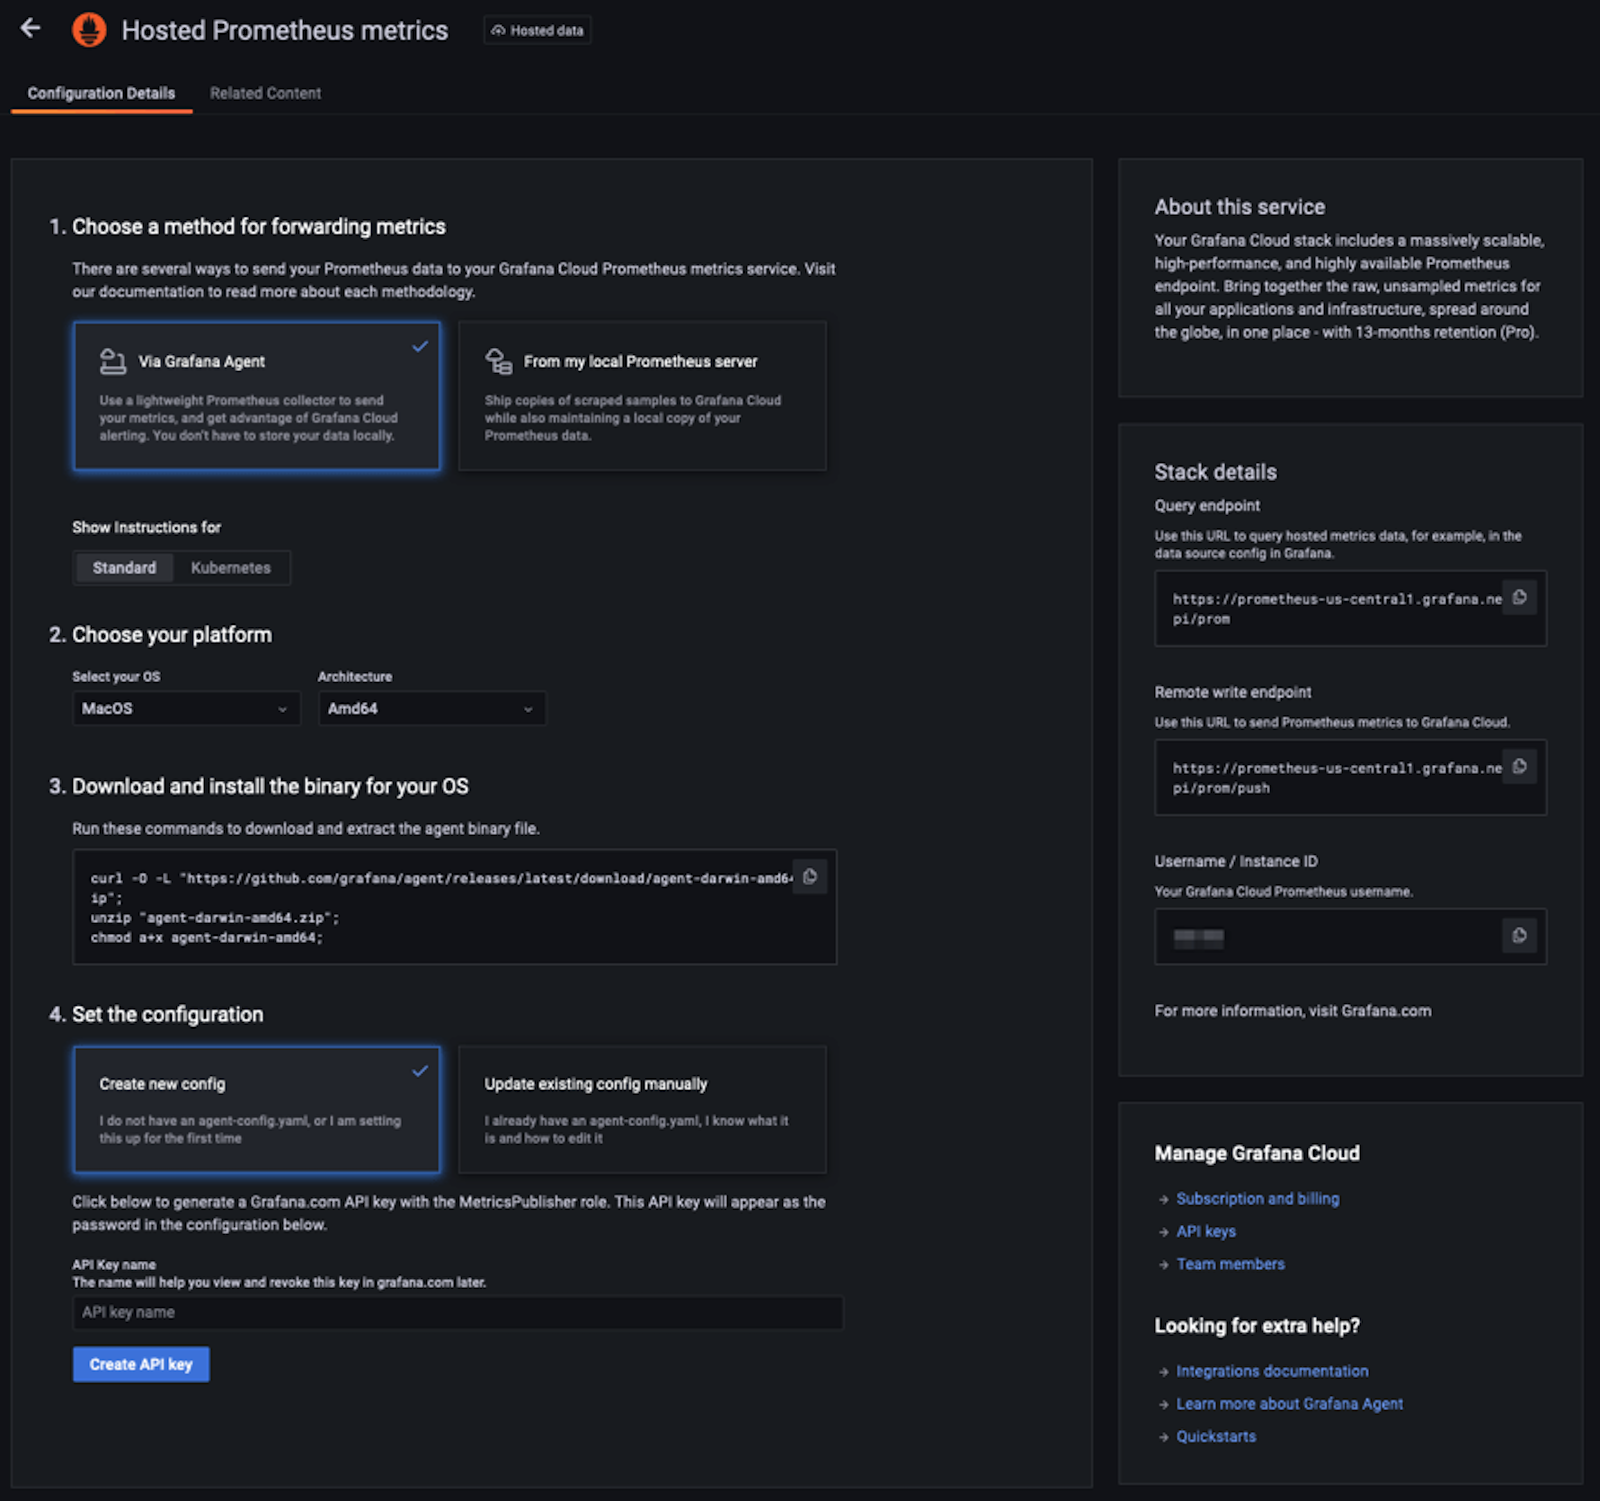Copy the Username / Instance ID
Image resolution: width=1600 pixels, height=1501 pixels.
click(x=1519, y=936)
